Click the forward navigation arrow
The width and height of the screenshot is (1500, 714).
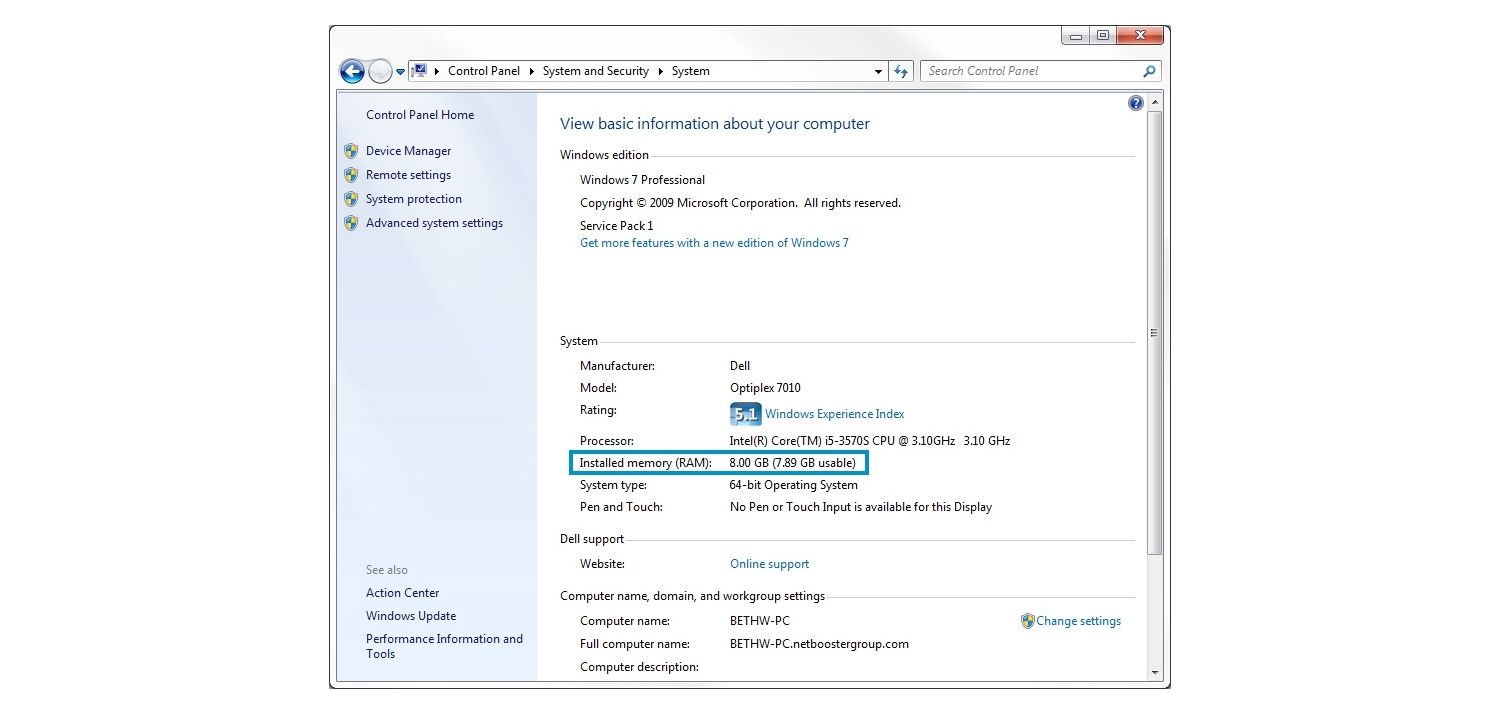380,71
